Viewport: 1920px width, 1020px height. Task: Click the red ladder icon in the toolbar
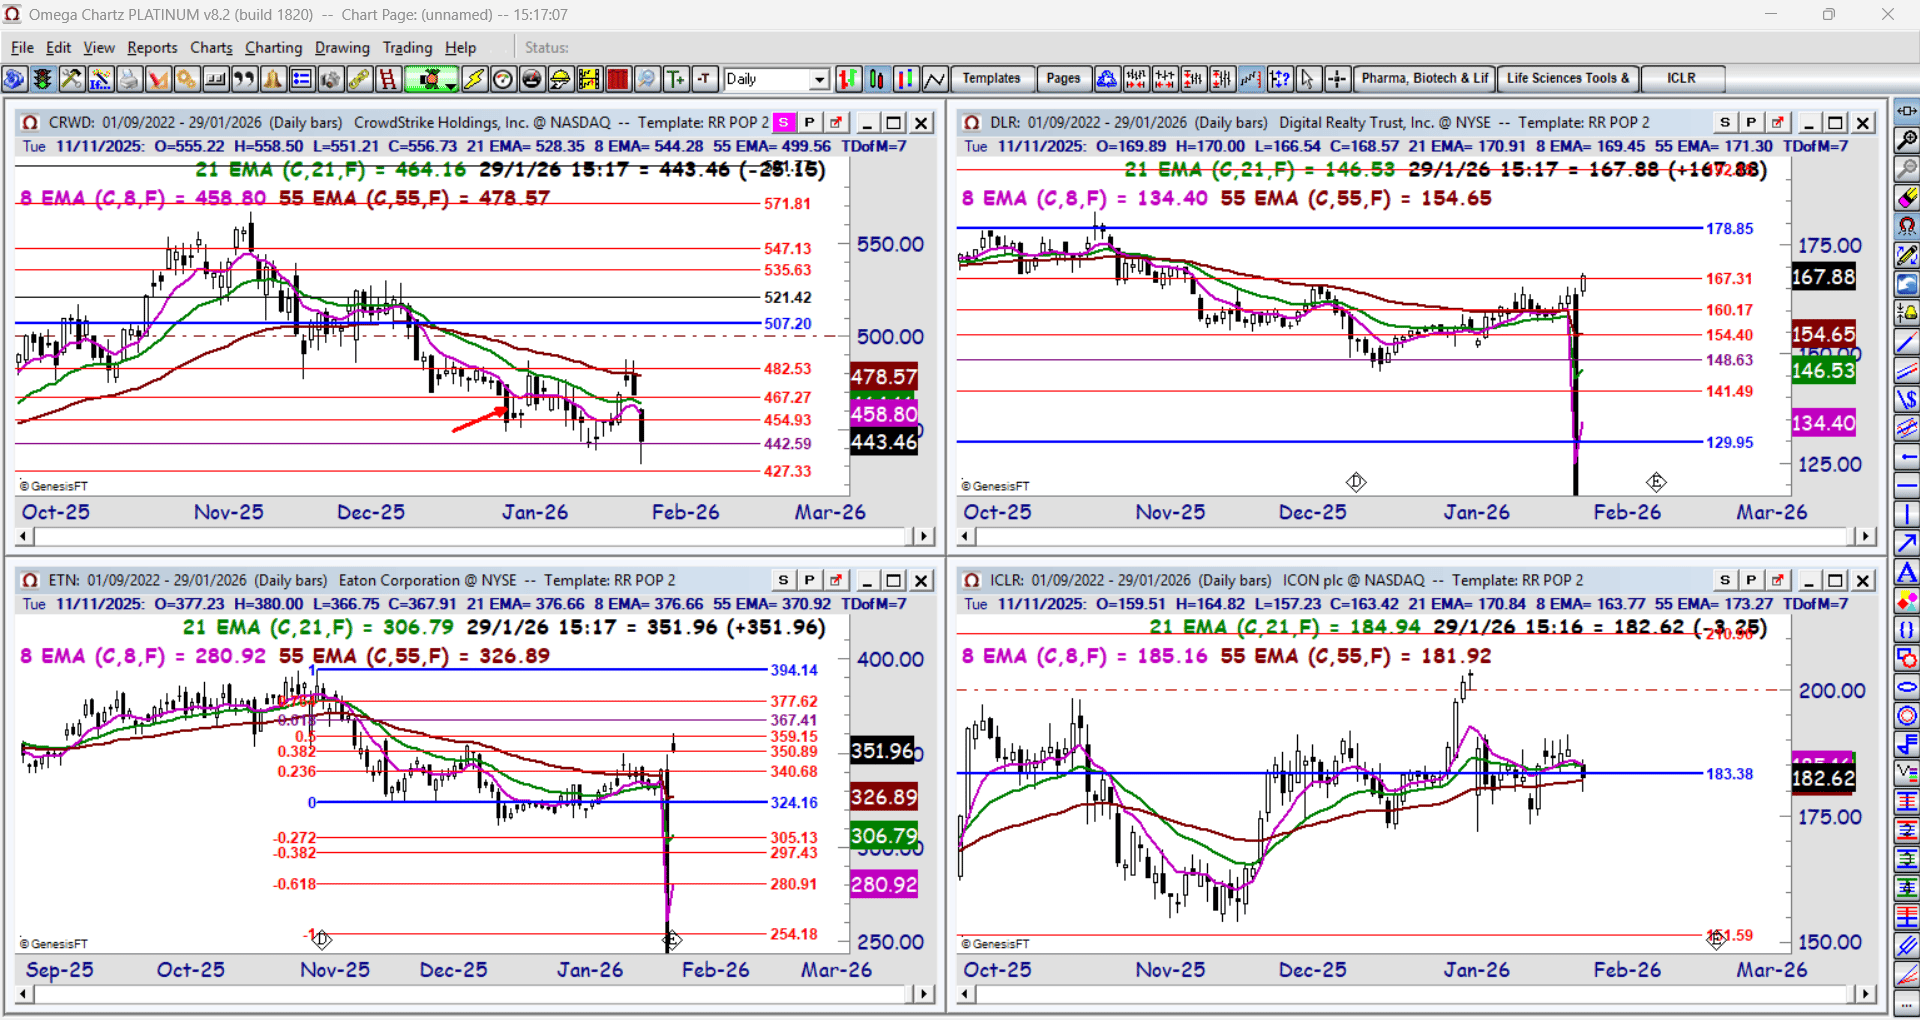[x=388, y=79]
